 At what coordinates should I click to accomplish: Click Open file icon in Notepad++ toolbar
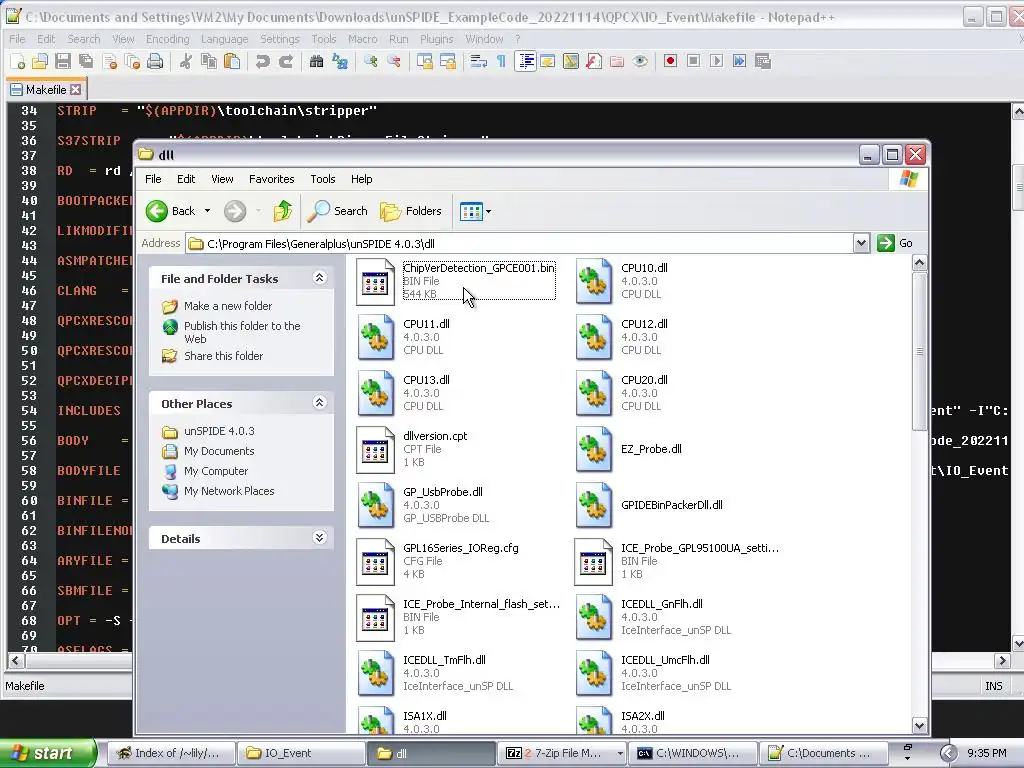pos(40,61)
